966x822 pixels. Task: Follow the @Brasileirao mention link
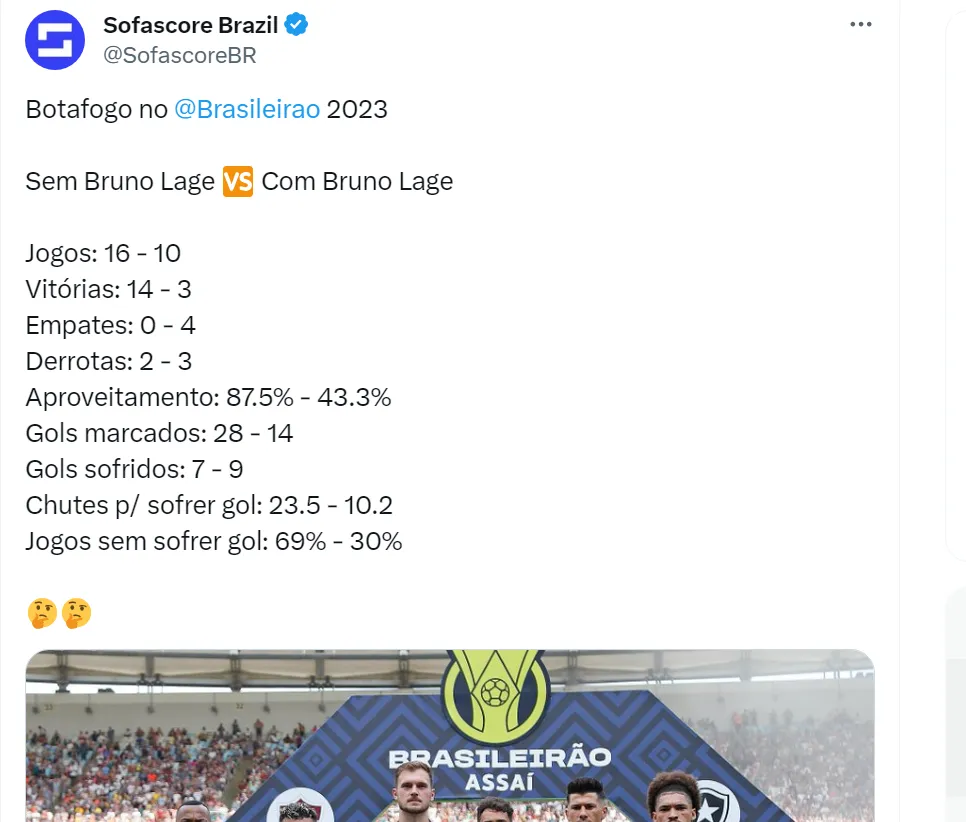(247, 109)
